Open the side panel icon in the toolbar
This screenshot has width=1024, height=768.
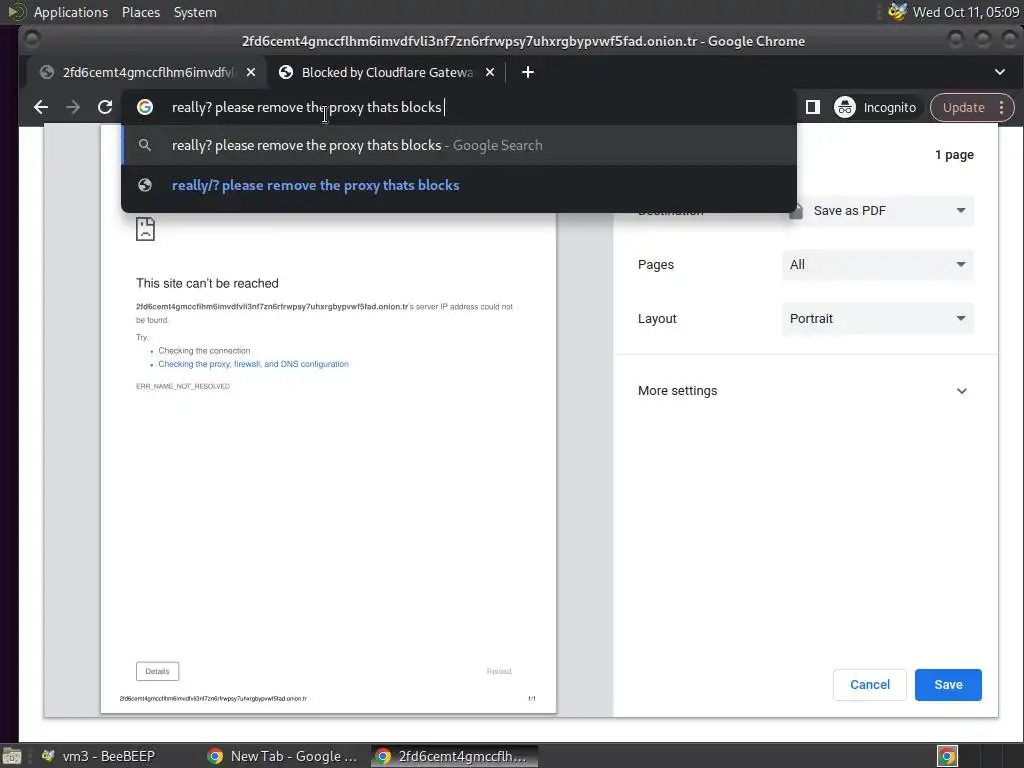click(812, 107)
